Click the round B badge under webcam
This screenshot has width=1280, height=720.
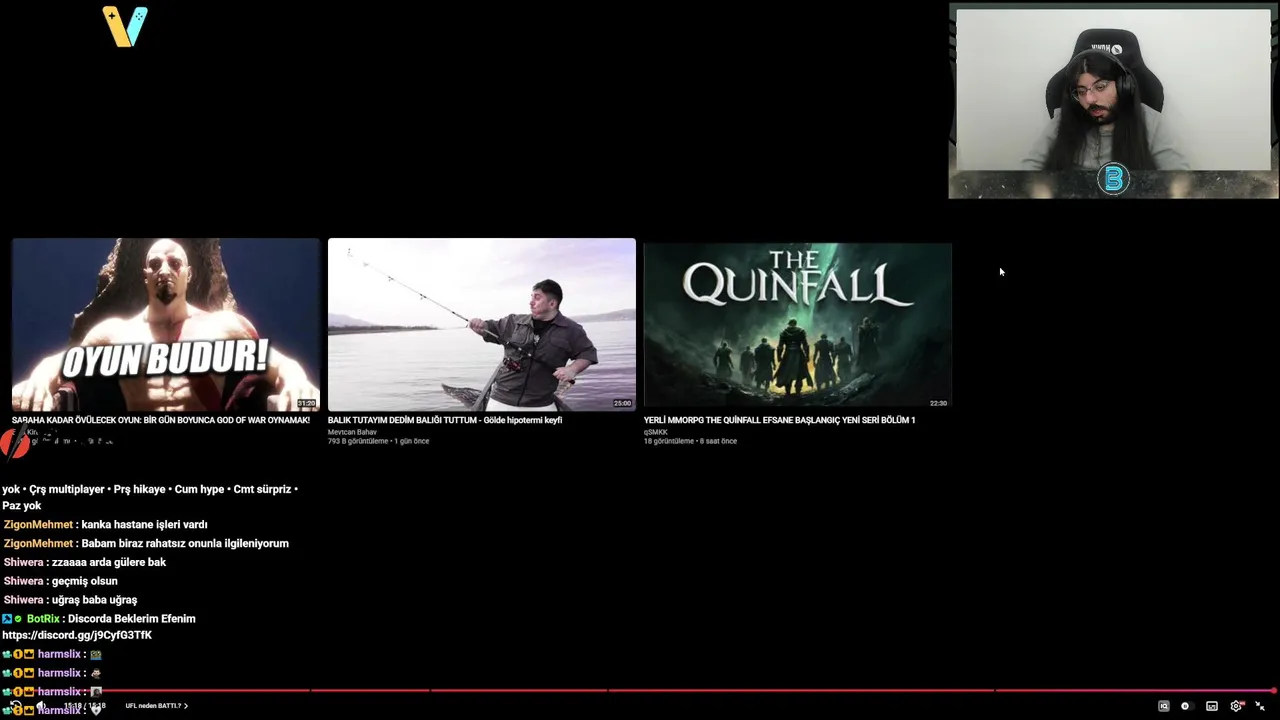[1113, 179]
